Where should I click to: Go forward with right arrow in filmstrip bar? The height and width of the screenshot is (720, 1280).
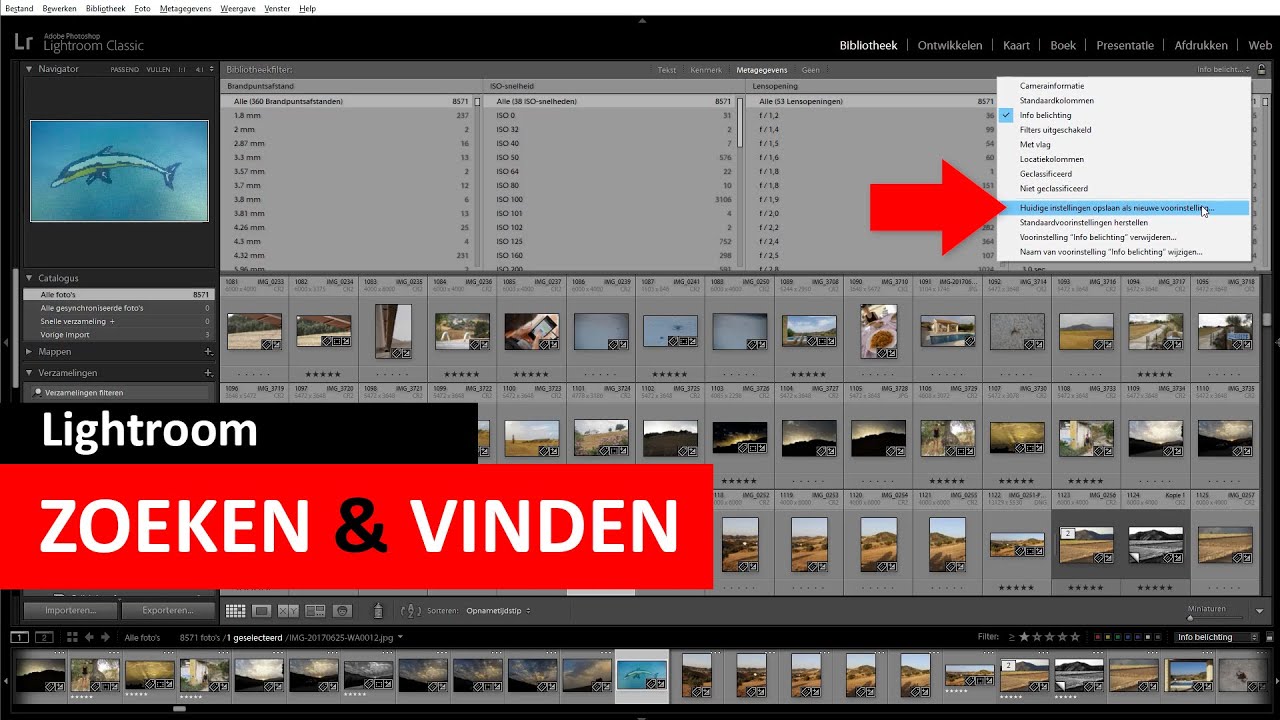coord(105,637)
